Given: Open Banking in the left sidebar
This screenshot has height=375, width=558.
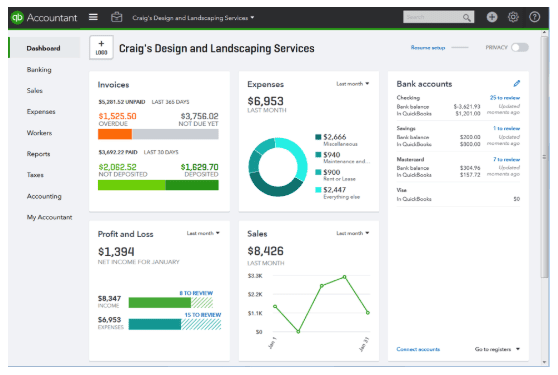Looking at the screenshot, I should point(39,70).
